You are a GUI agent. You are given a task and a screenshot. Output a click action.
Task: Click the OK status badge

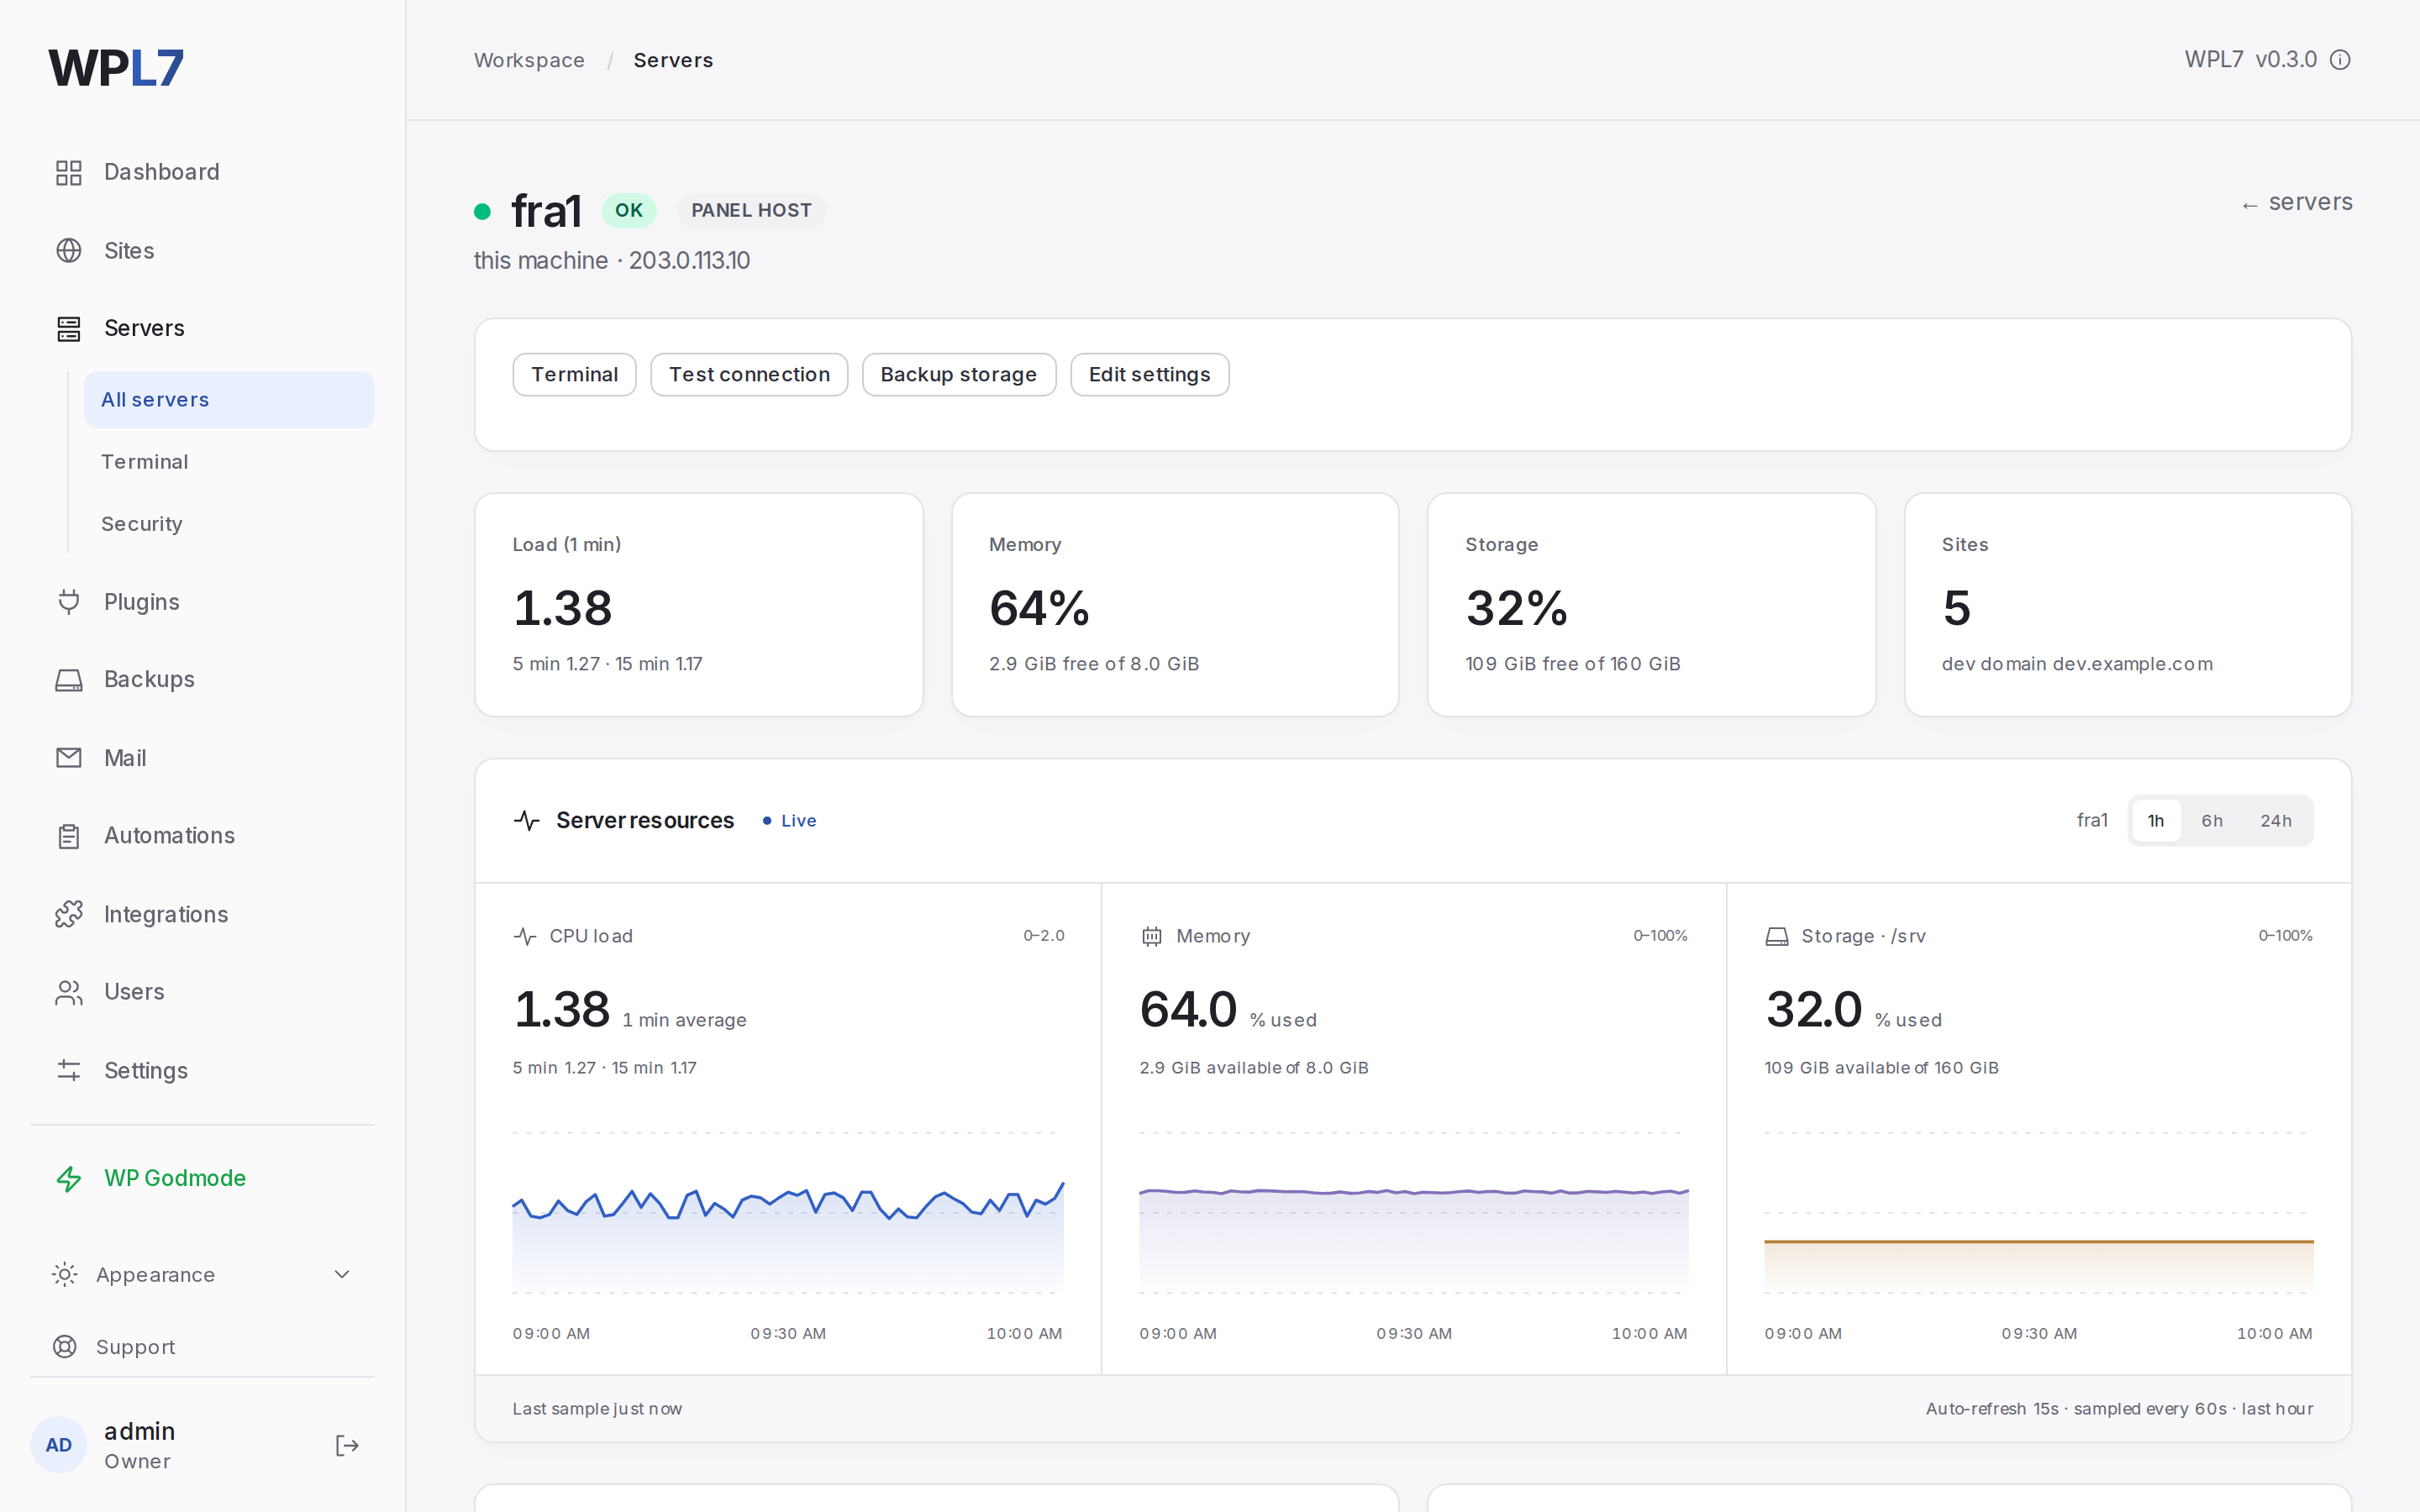(628, 211)
